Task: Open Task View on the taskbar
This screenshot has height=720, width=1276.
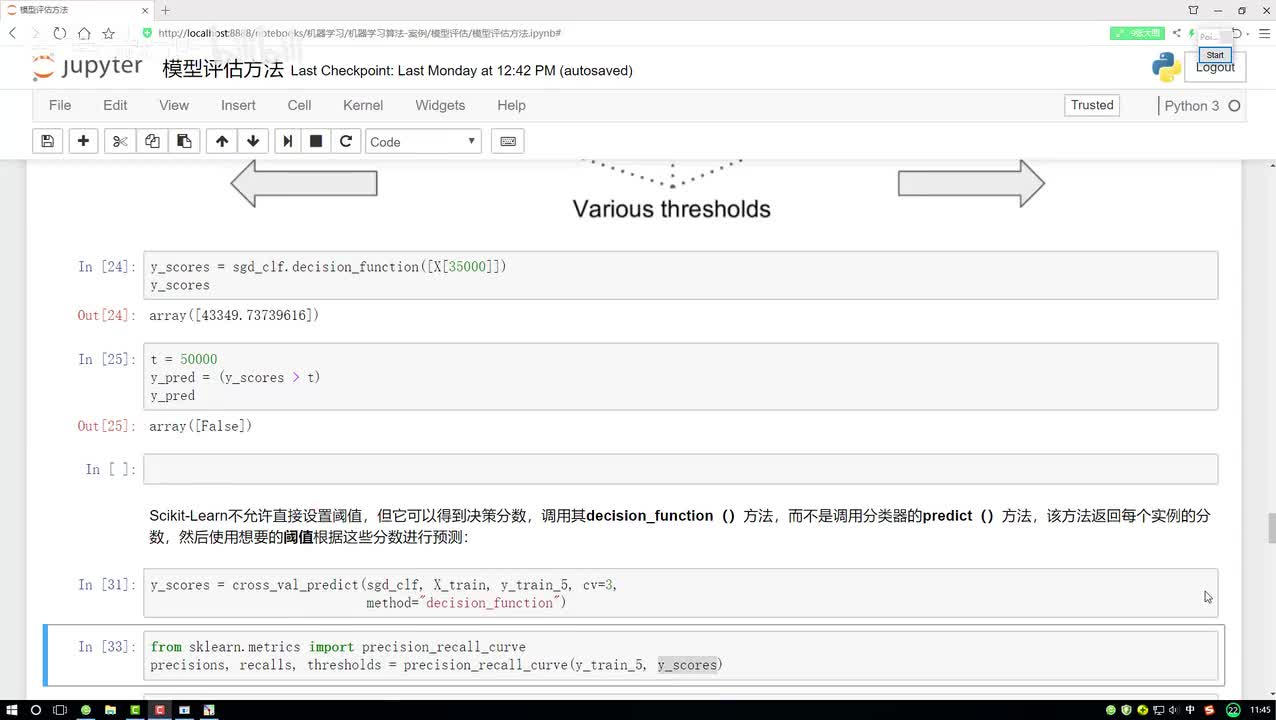Action: click(x=60, y=710)
